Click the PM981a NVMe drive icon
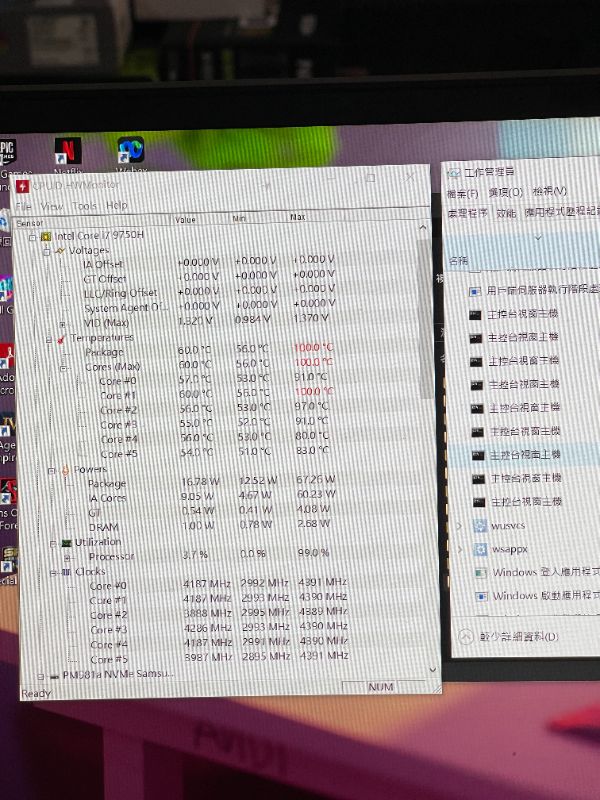This screenshot has width=600, height=800. (x=54, y=677)
